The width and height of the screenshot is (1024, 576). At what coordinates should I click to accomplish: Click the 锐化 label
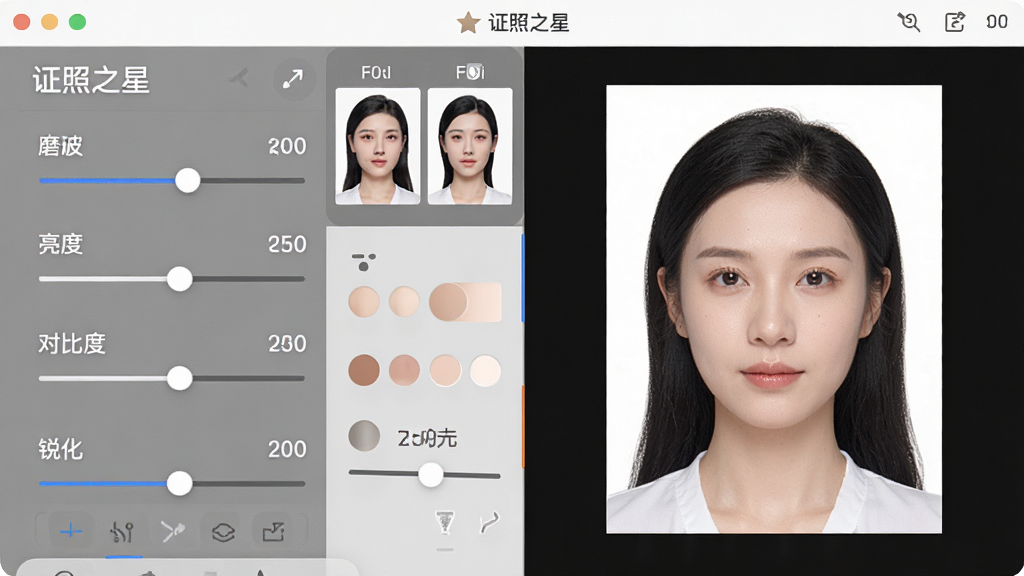click(x=60, y=449)
